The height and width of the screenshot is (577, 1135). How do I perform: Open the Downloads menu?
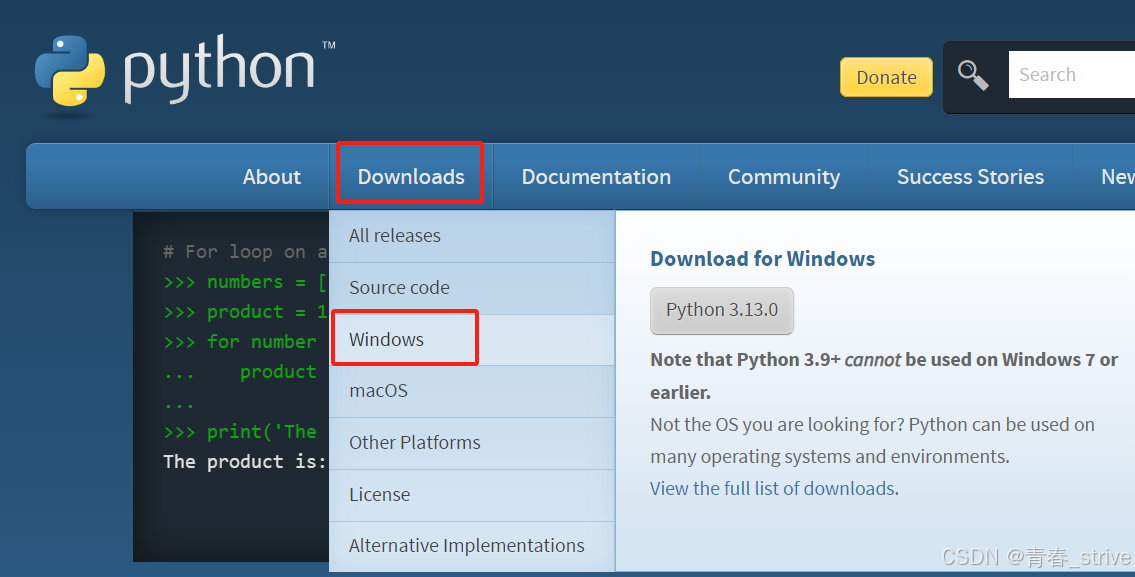point(410,177)
